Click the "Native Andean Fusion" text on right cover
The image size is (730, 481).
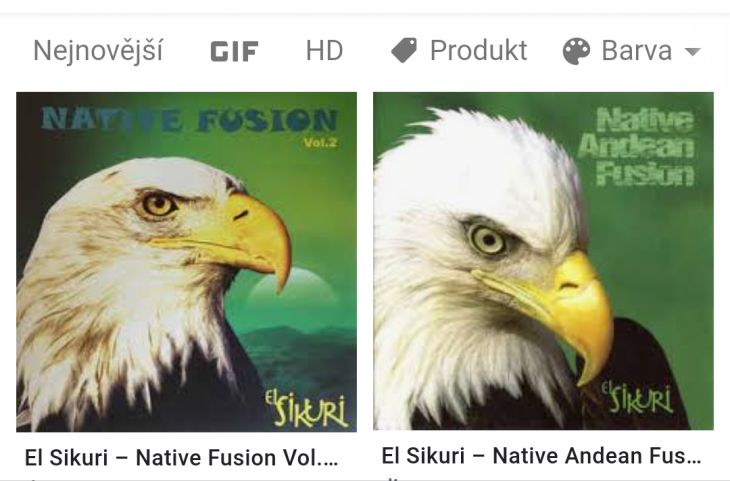click(x=636, y=147)
